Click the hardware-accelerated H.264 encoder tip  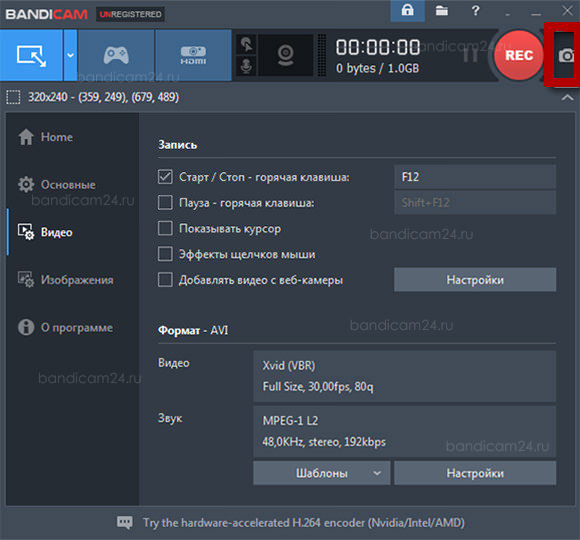pyautogui.click(x=304, y=523)
